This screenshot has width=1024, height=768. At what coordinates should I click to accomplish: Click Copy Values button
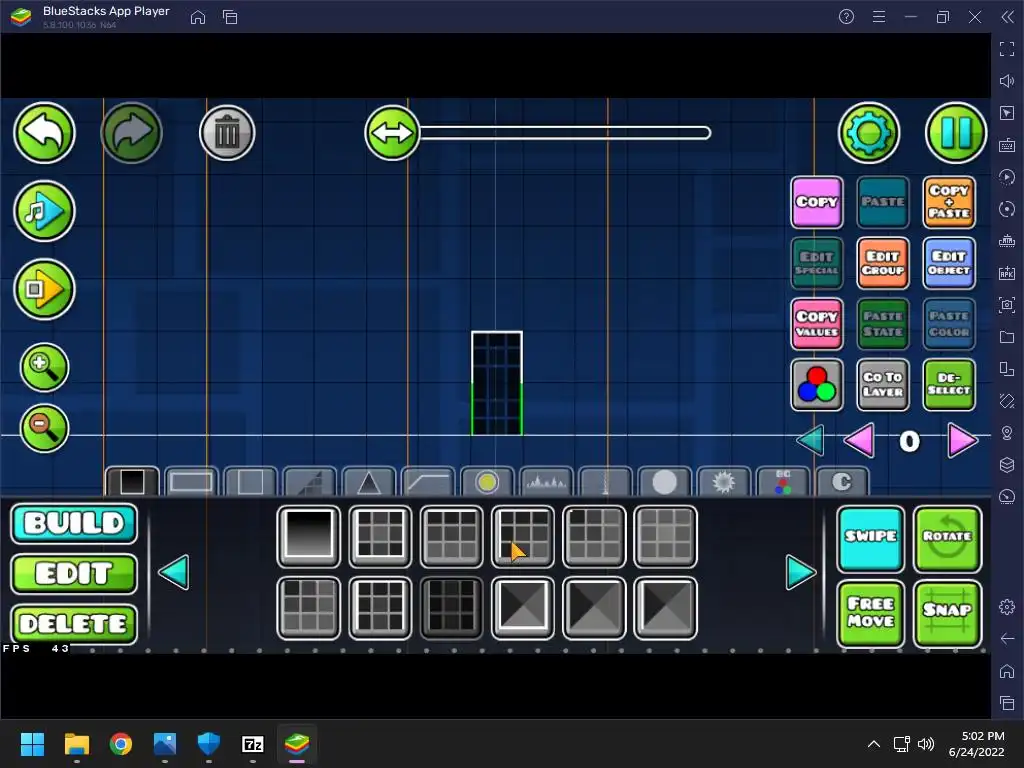click(816, 324)
